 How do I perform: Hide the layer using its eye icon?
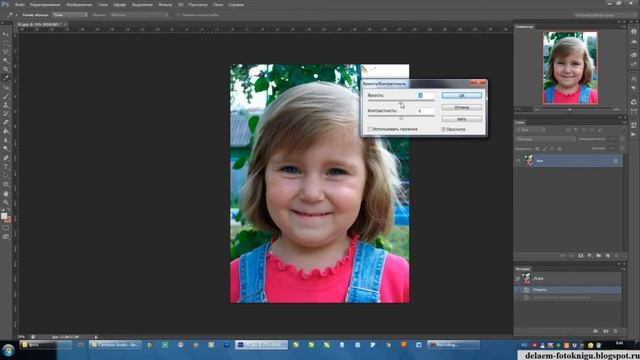(518, 161)
